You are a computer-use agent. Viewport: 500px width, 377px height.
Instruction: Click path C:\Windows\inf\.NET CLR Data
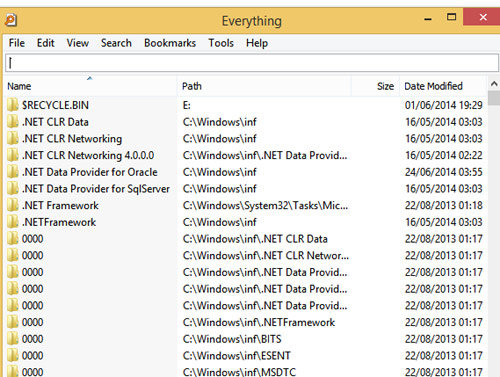click(x=255, y=239)
